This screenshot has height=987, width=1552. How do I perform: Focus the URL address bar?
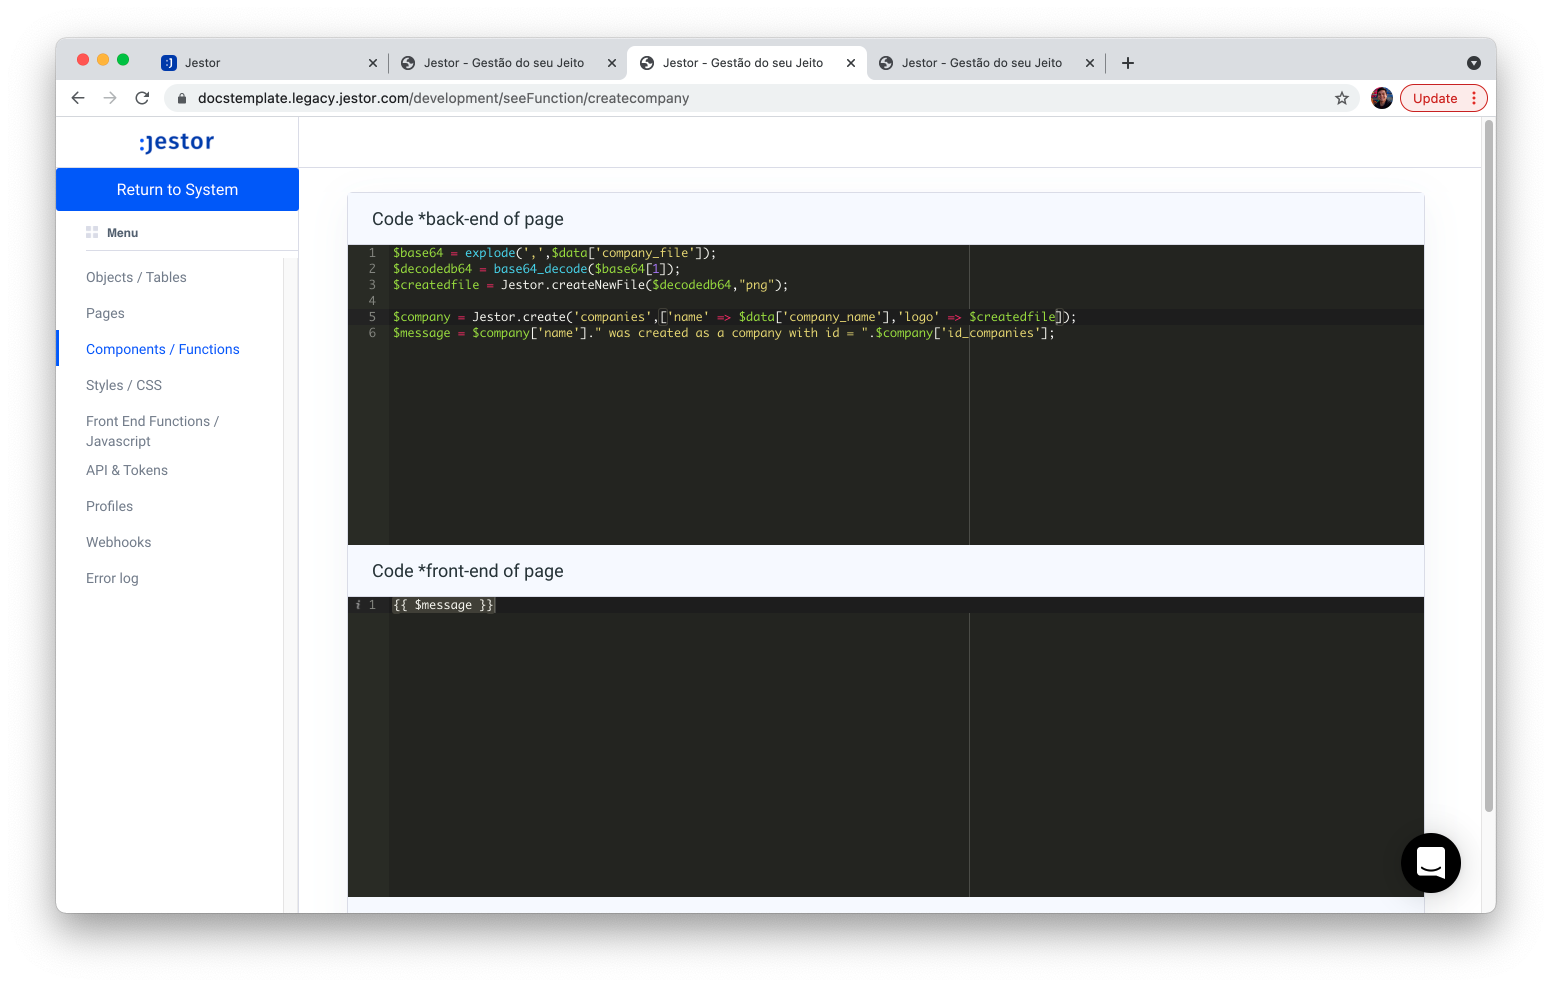click(760, 98)
